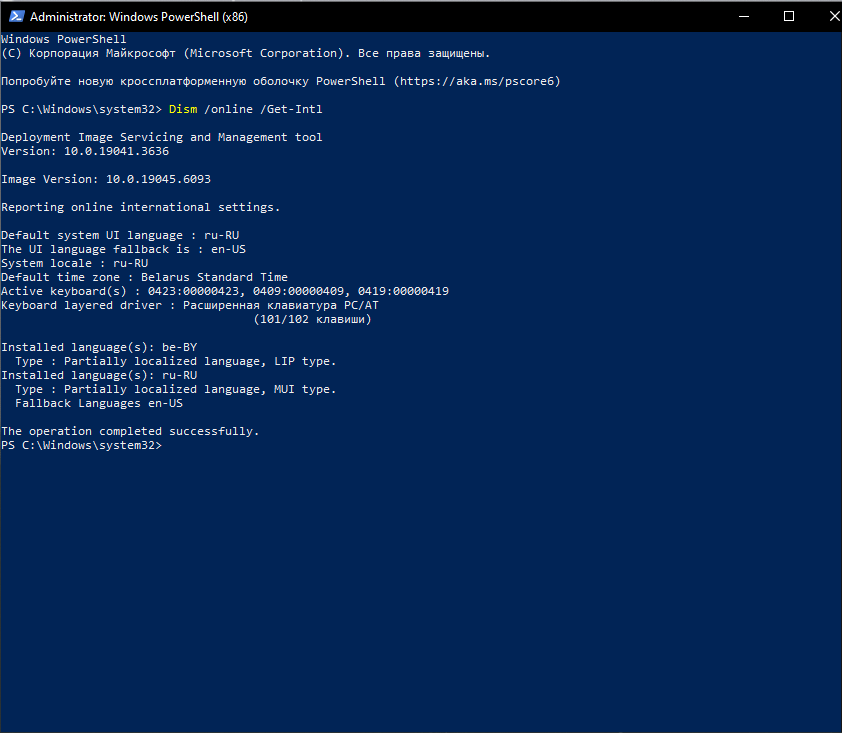Image resolution: width=842 pixels, height=733 pixels.
Task: Click keyboard code '0419:00000419'
Action: (x=403, y=291)
